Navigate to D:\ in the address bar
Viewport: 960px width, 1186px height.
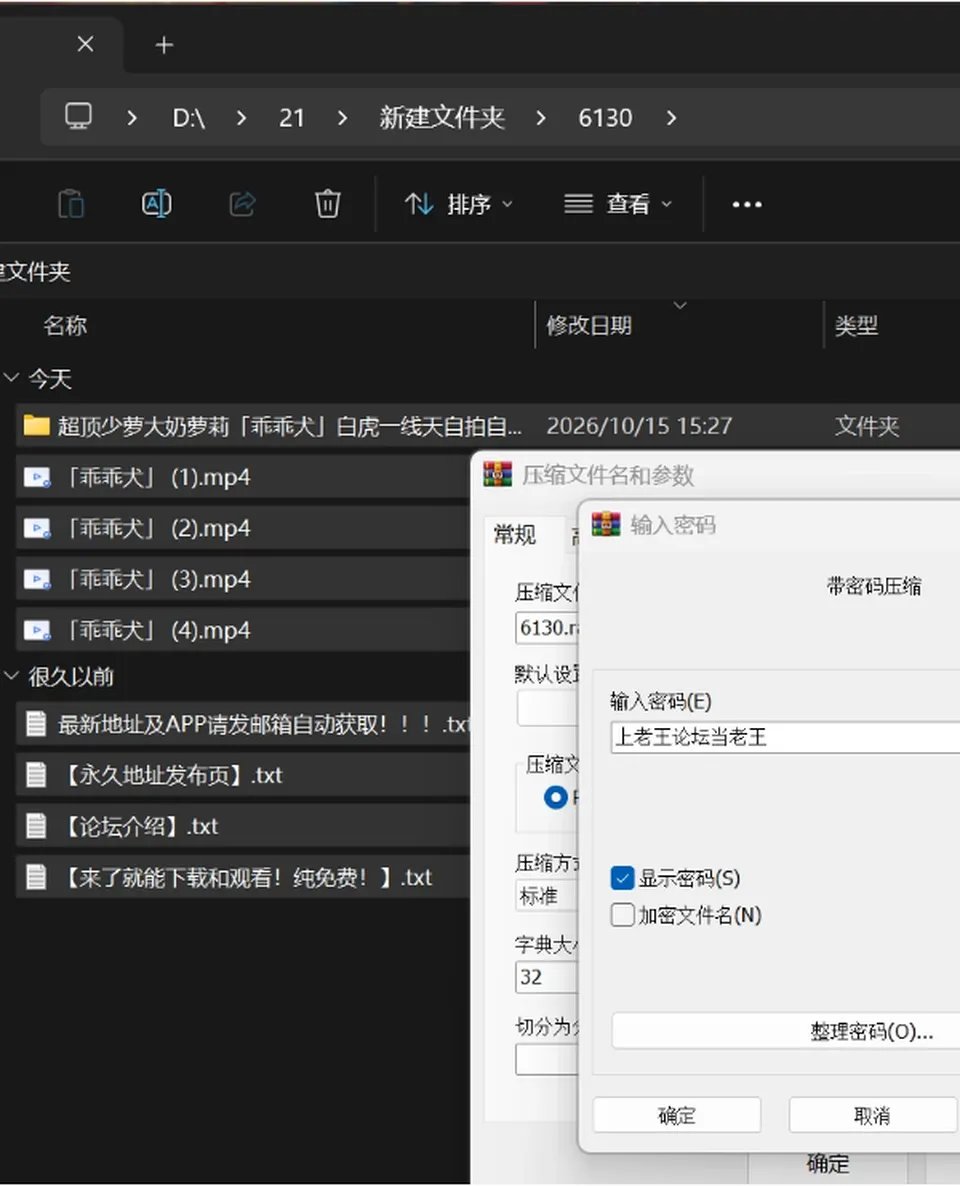tap(188, 118)
